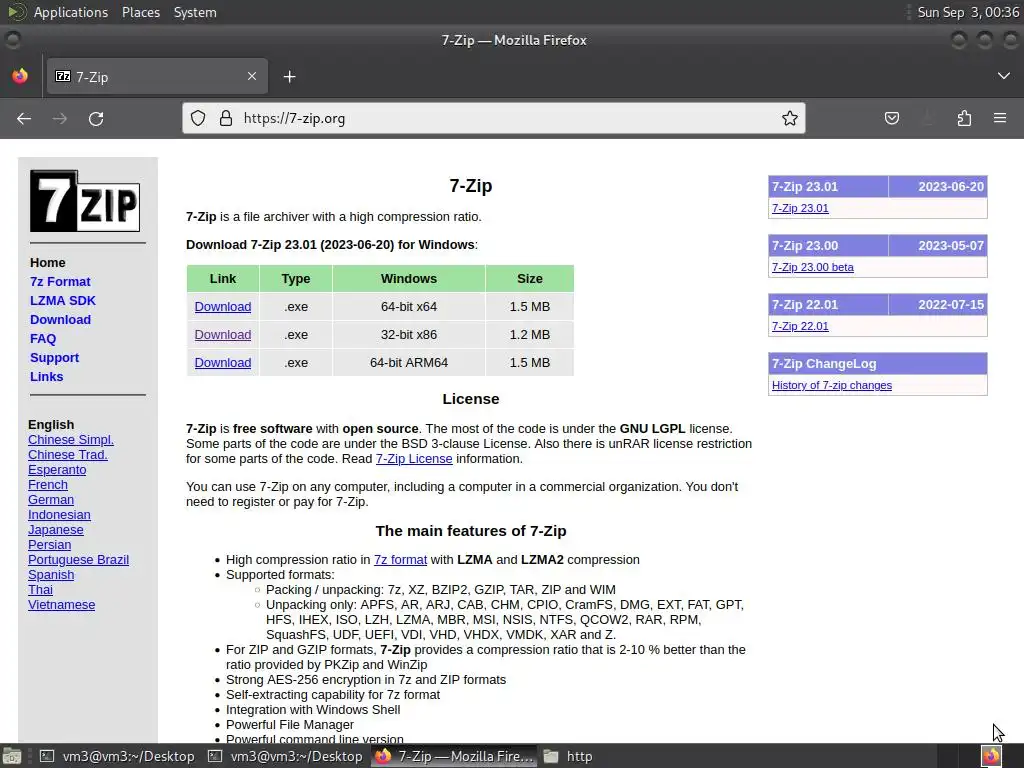Open Firefox hamburger application menu
Image resolution: width=1024 pixels, height=768 pixels.
(1000, 118)
